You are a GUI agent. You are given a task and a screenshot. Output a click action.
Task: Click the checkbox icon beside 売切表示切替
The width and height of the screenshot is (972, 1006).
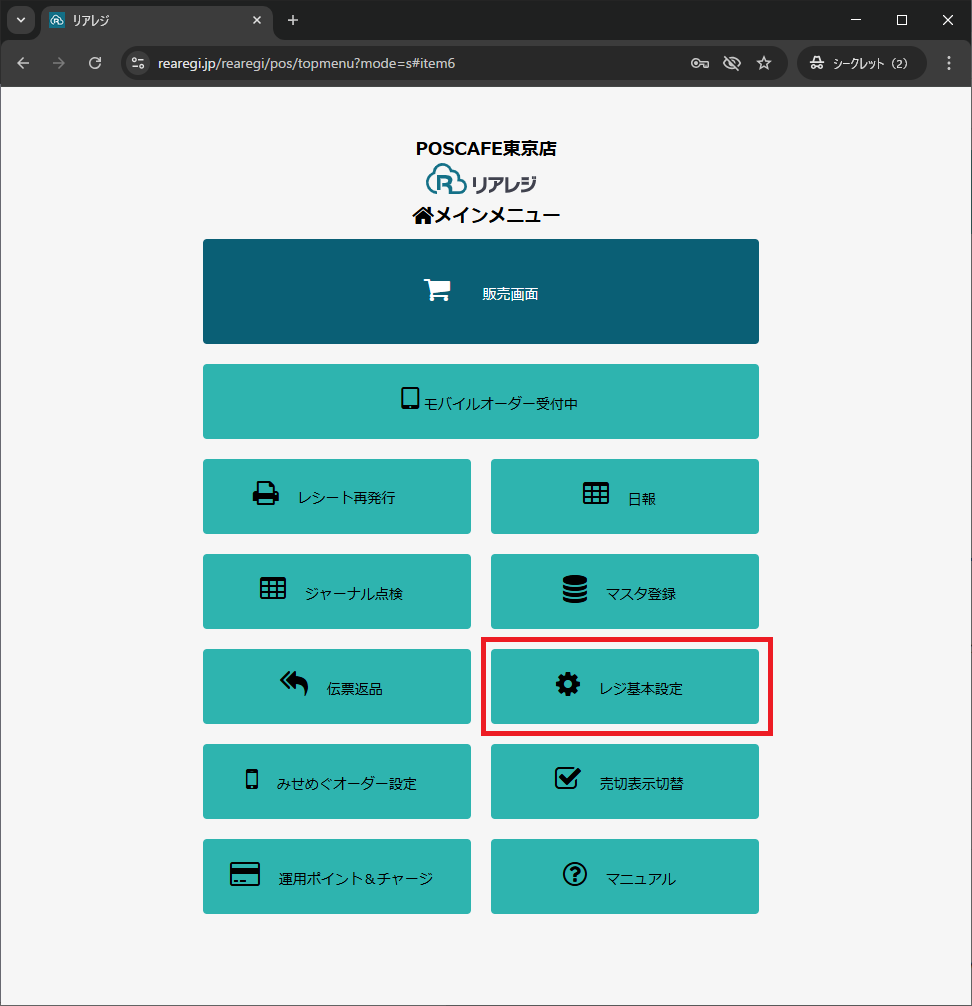click(568, 778)
